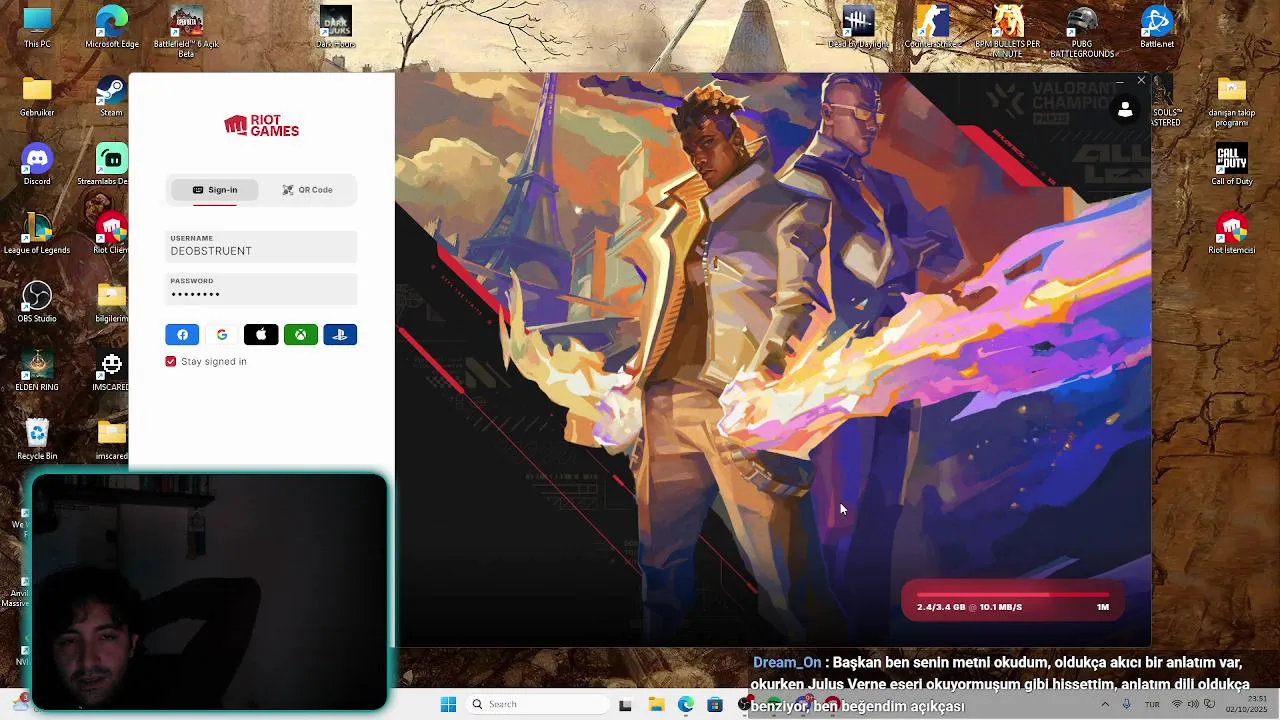Image resolution: width=1280 pixels, height=720 pixels.
Task: Sign in with Apple
Action: (x=261, y=335)
